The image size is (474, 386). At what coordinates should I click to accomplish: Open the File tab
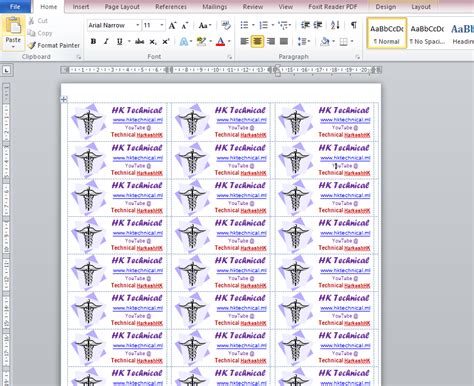point(15,6)
